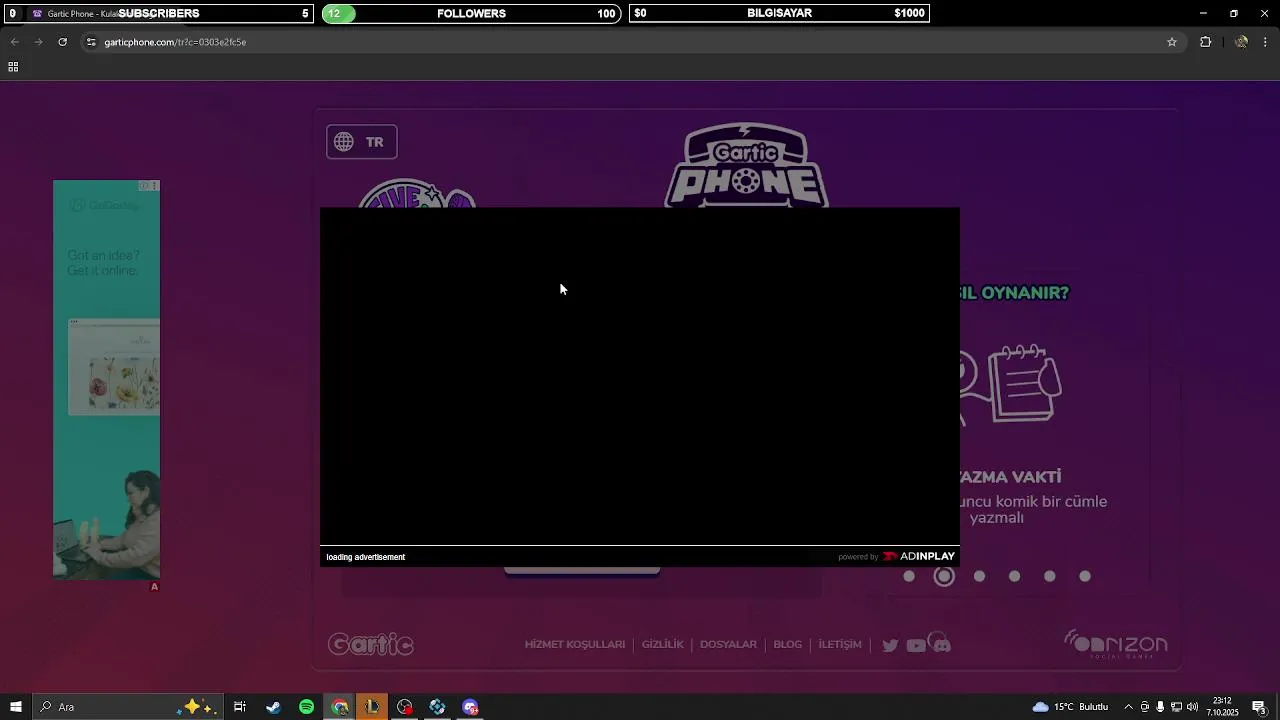The image size is (1280, 720).
Task: Open Task View on the taskbar
Action: 240,707
